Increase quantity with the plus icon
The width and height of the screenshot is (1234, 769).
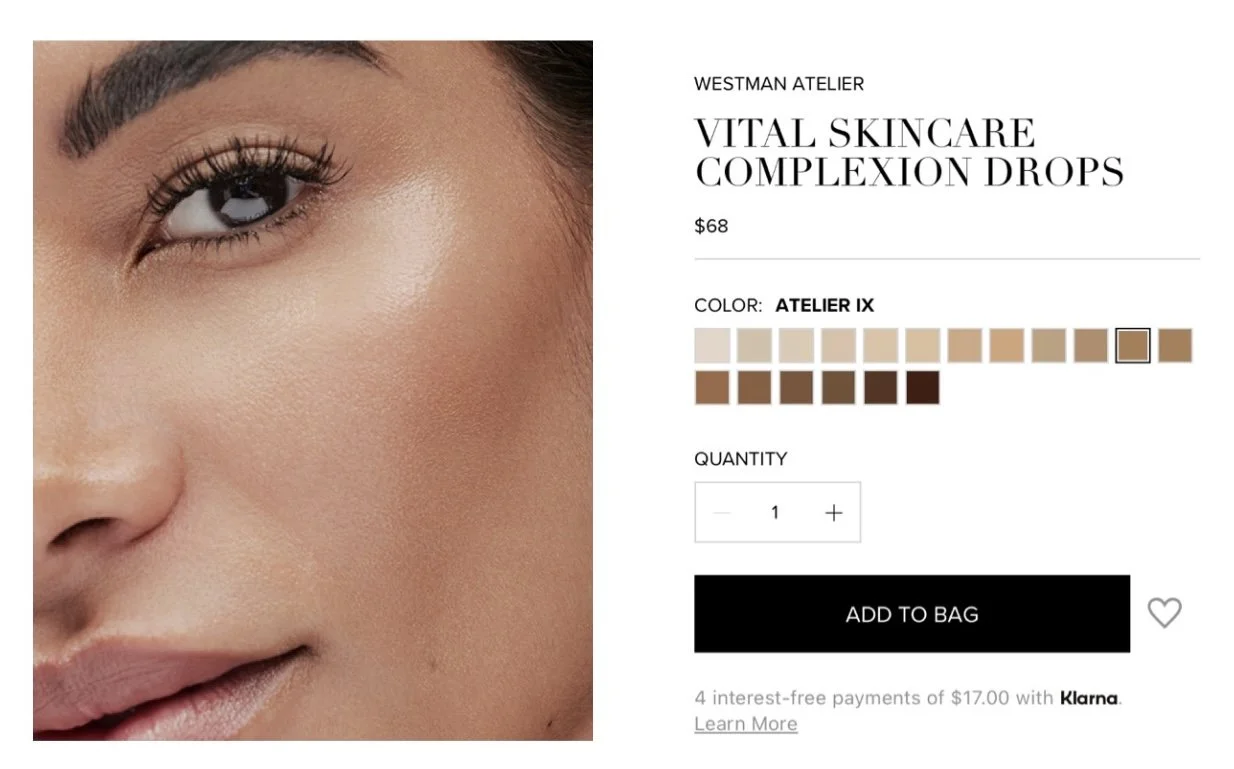[x=833, y=513]
